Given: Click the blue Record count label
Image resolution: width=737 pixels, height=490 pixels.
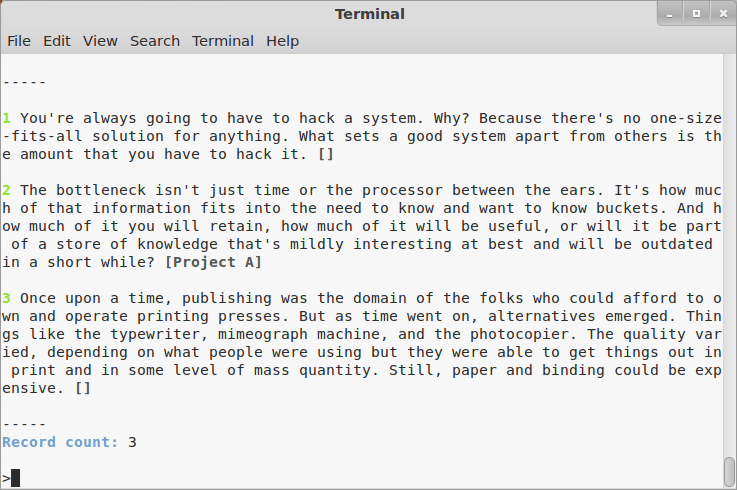Looking at the screenshot, I should (x=60, y=442).
